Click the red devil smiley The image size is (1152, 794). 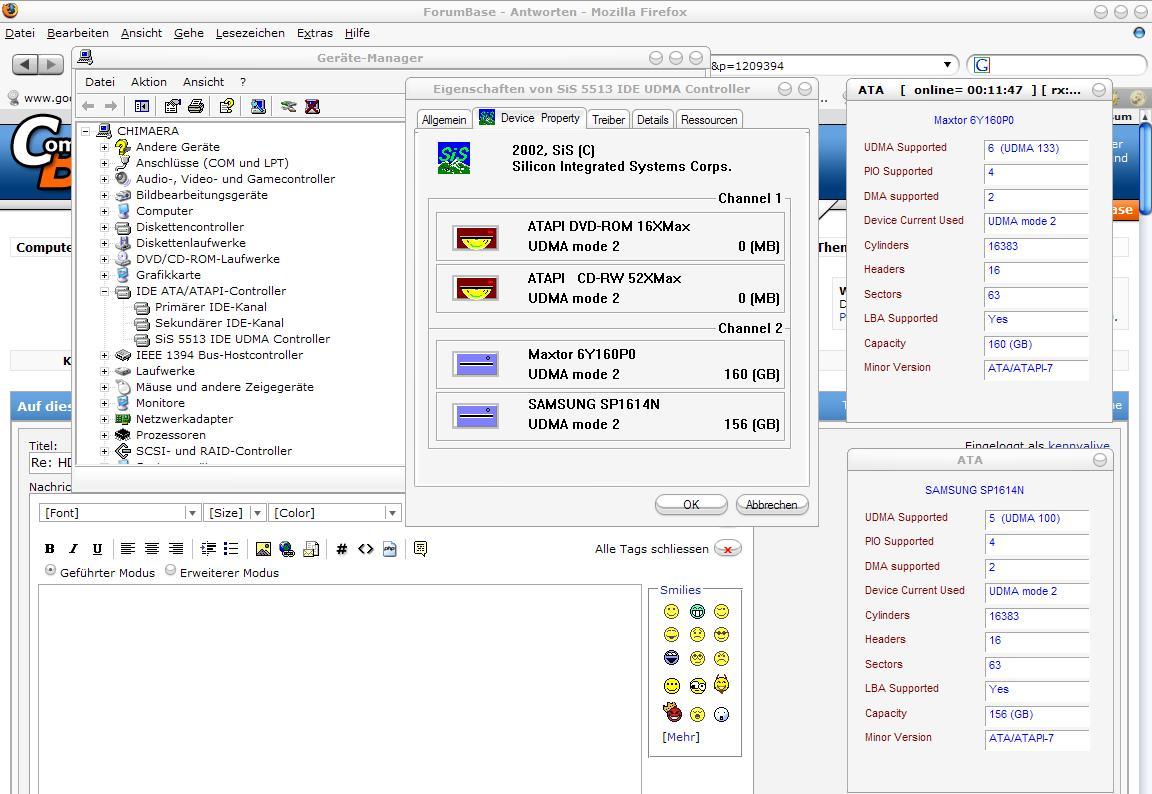point(672,712)
